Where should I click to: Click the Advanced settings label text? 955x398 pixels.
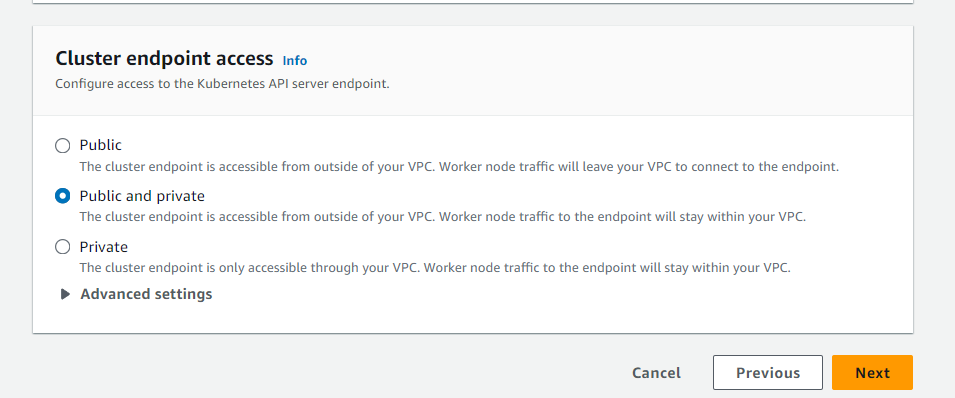[x=146, y=294]
